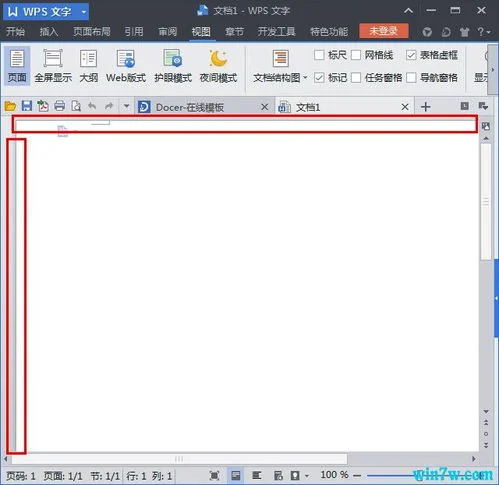Export to PDF using the toolbar icon
Screen dimensions: 499x485
(x=43, y=106)
